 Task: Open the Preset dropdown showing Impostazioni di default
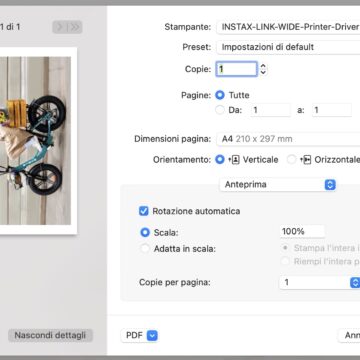[288, 47]
